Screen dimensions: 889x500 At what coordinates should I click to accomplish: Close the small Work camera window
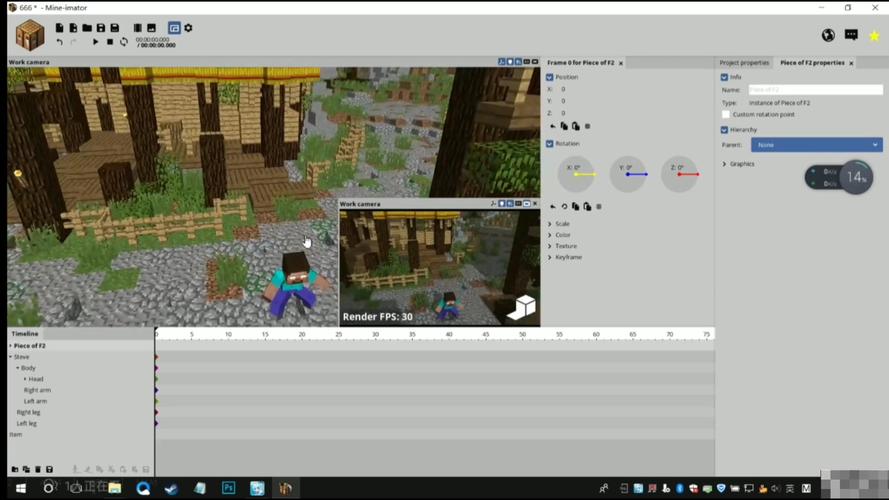coord(535,204)
